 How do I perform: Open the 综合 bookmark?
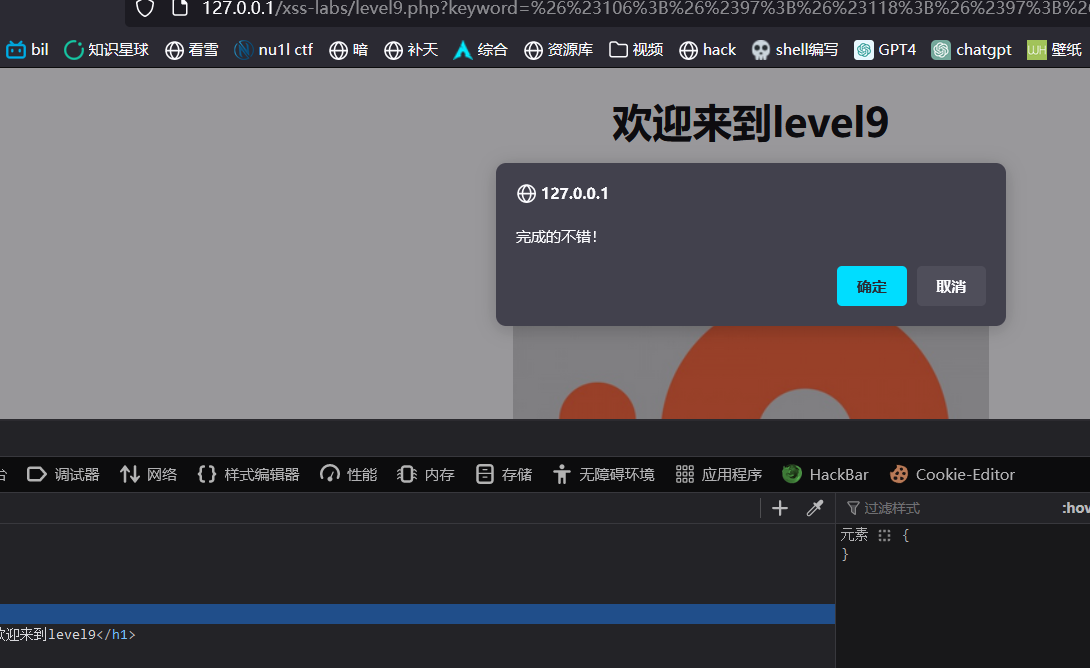[x=480, y=49]
